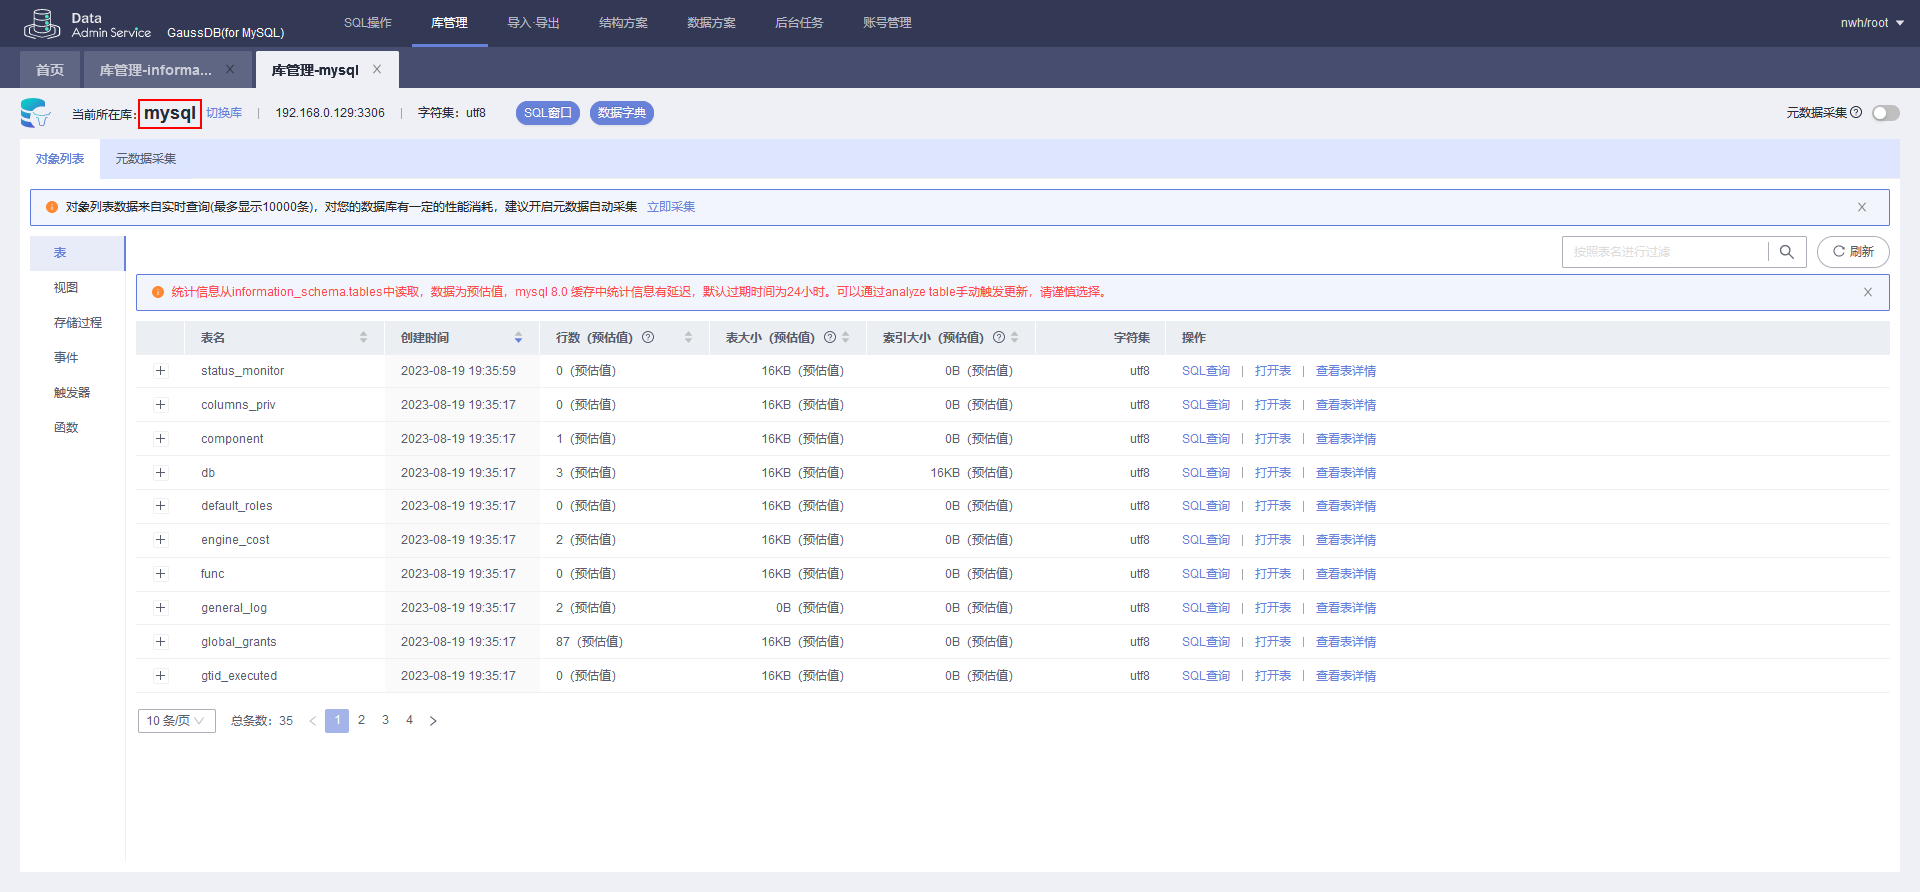The height and width of the screenshot is (892, 1920).
Task: Click the 切换库 link
Action: click(x=224, y=113)
